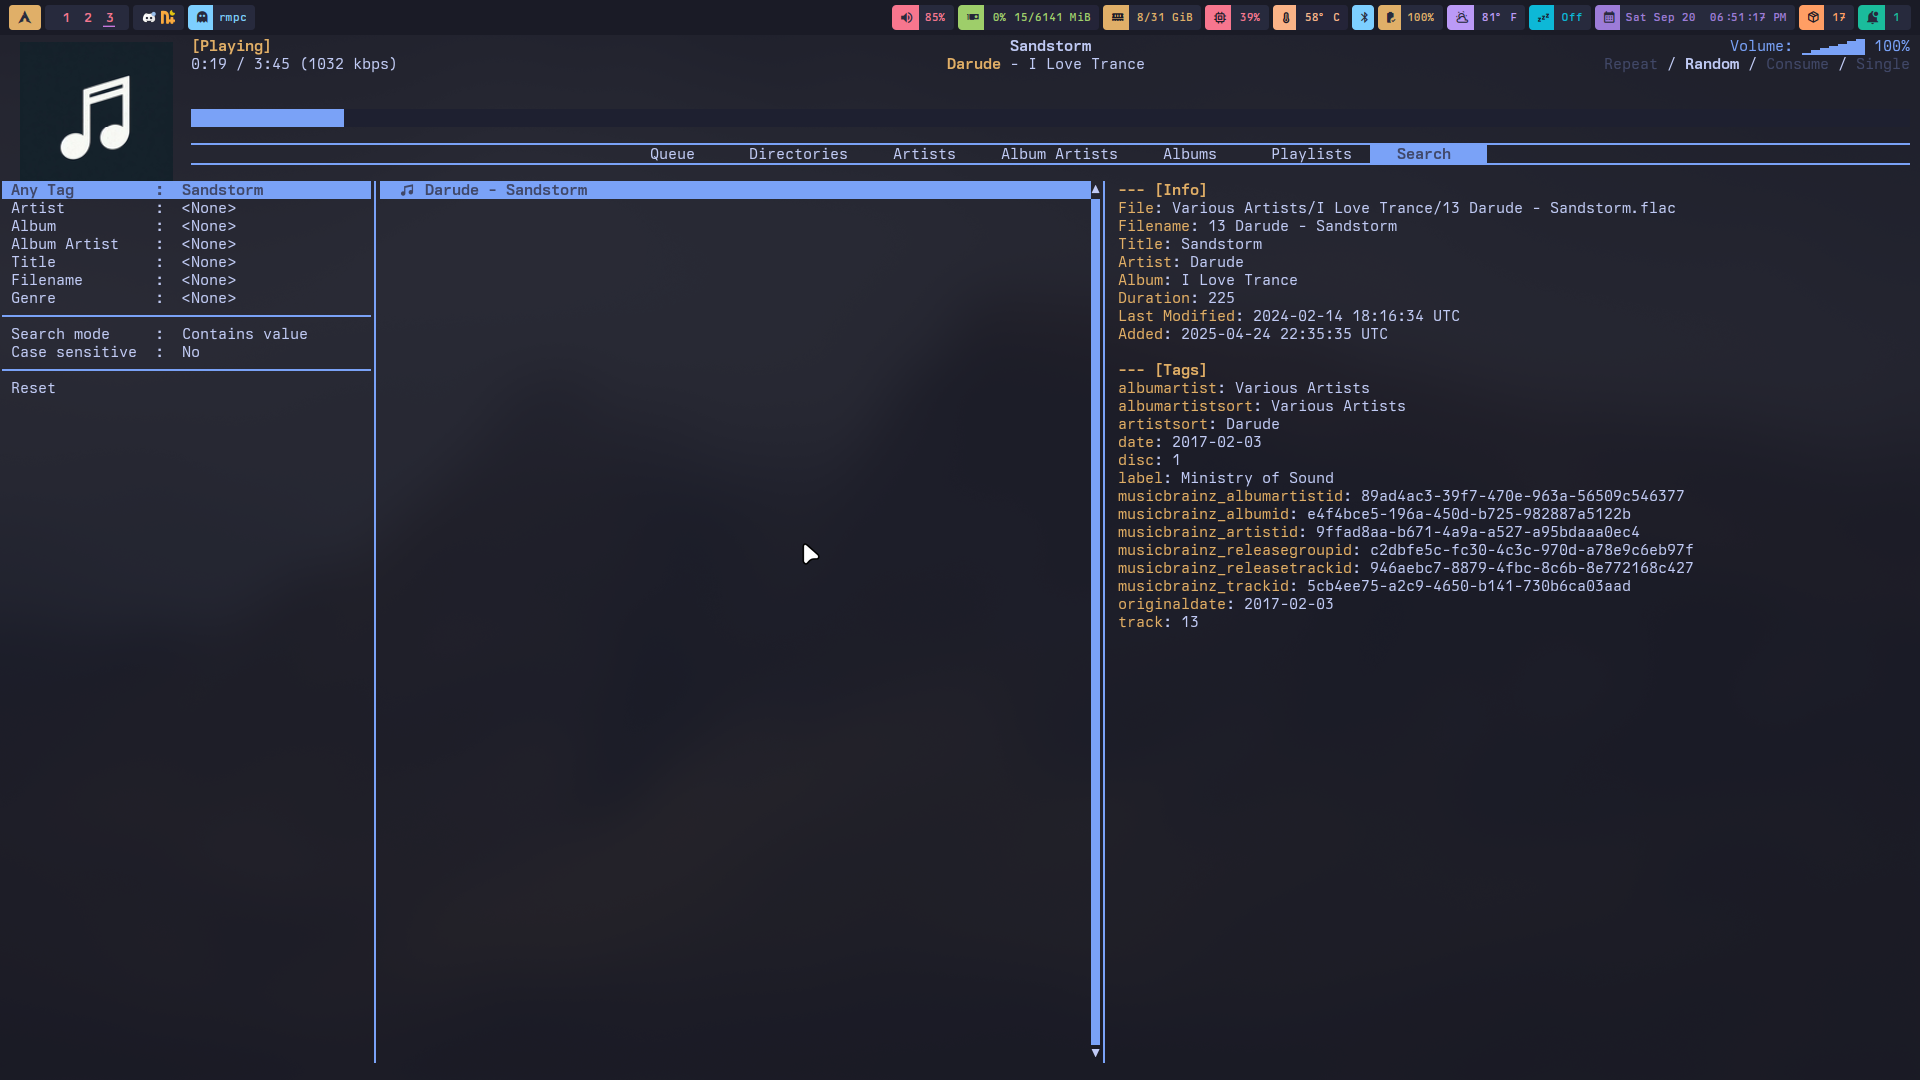
Task: Click the temperature thermometer icon
Action: 1286,17
